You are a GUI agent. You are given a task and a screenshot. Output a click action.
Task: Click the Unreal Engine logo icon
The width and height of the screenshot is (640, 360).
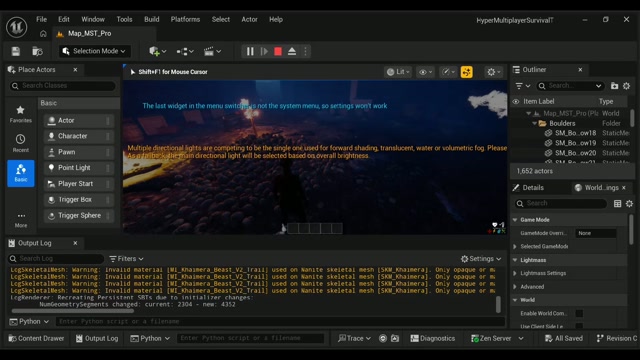(x=17, y=27)
